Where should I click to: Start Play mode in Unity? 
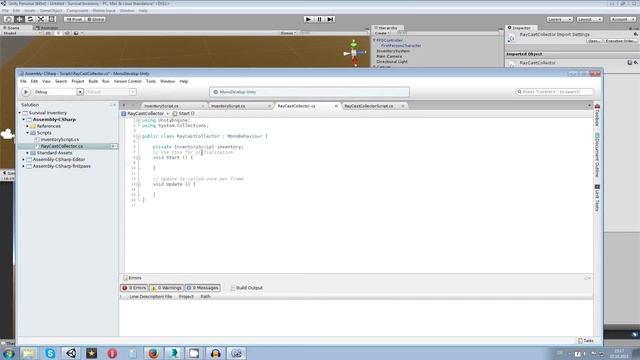[x=309, y=19]
